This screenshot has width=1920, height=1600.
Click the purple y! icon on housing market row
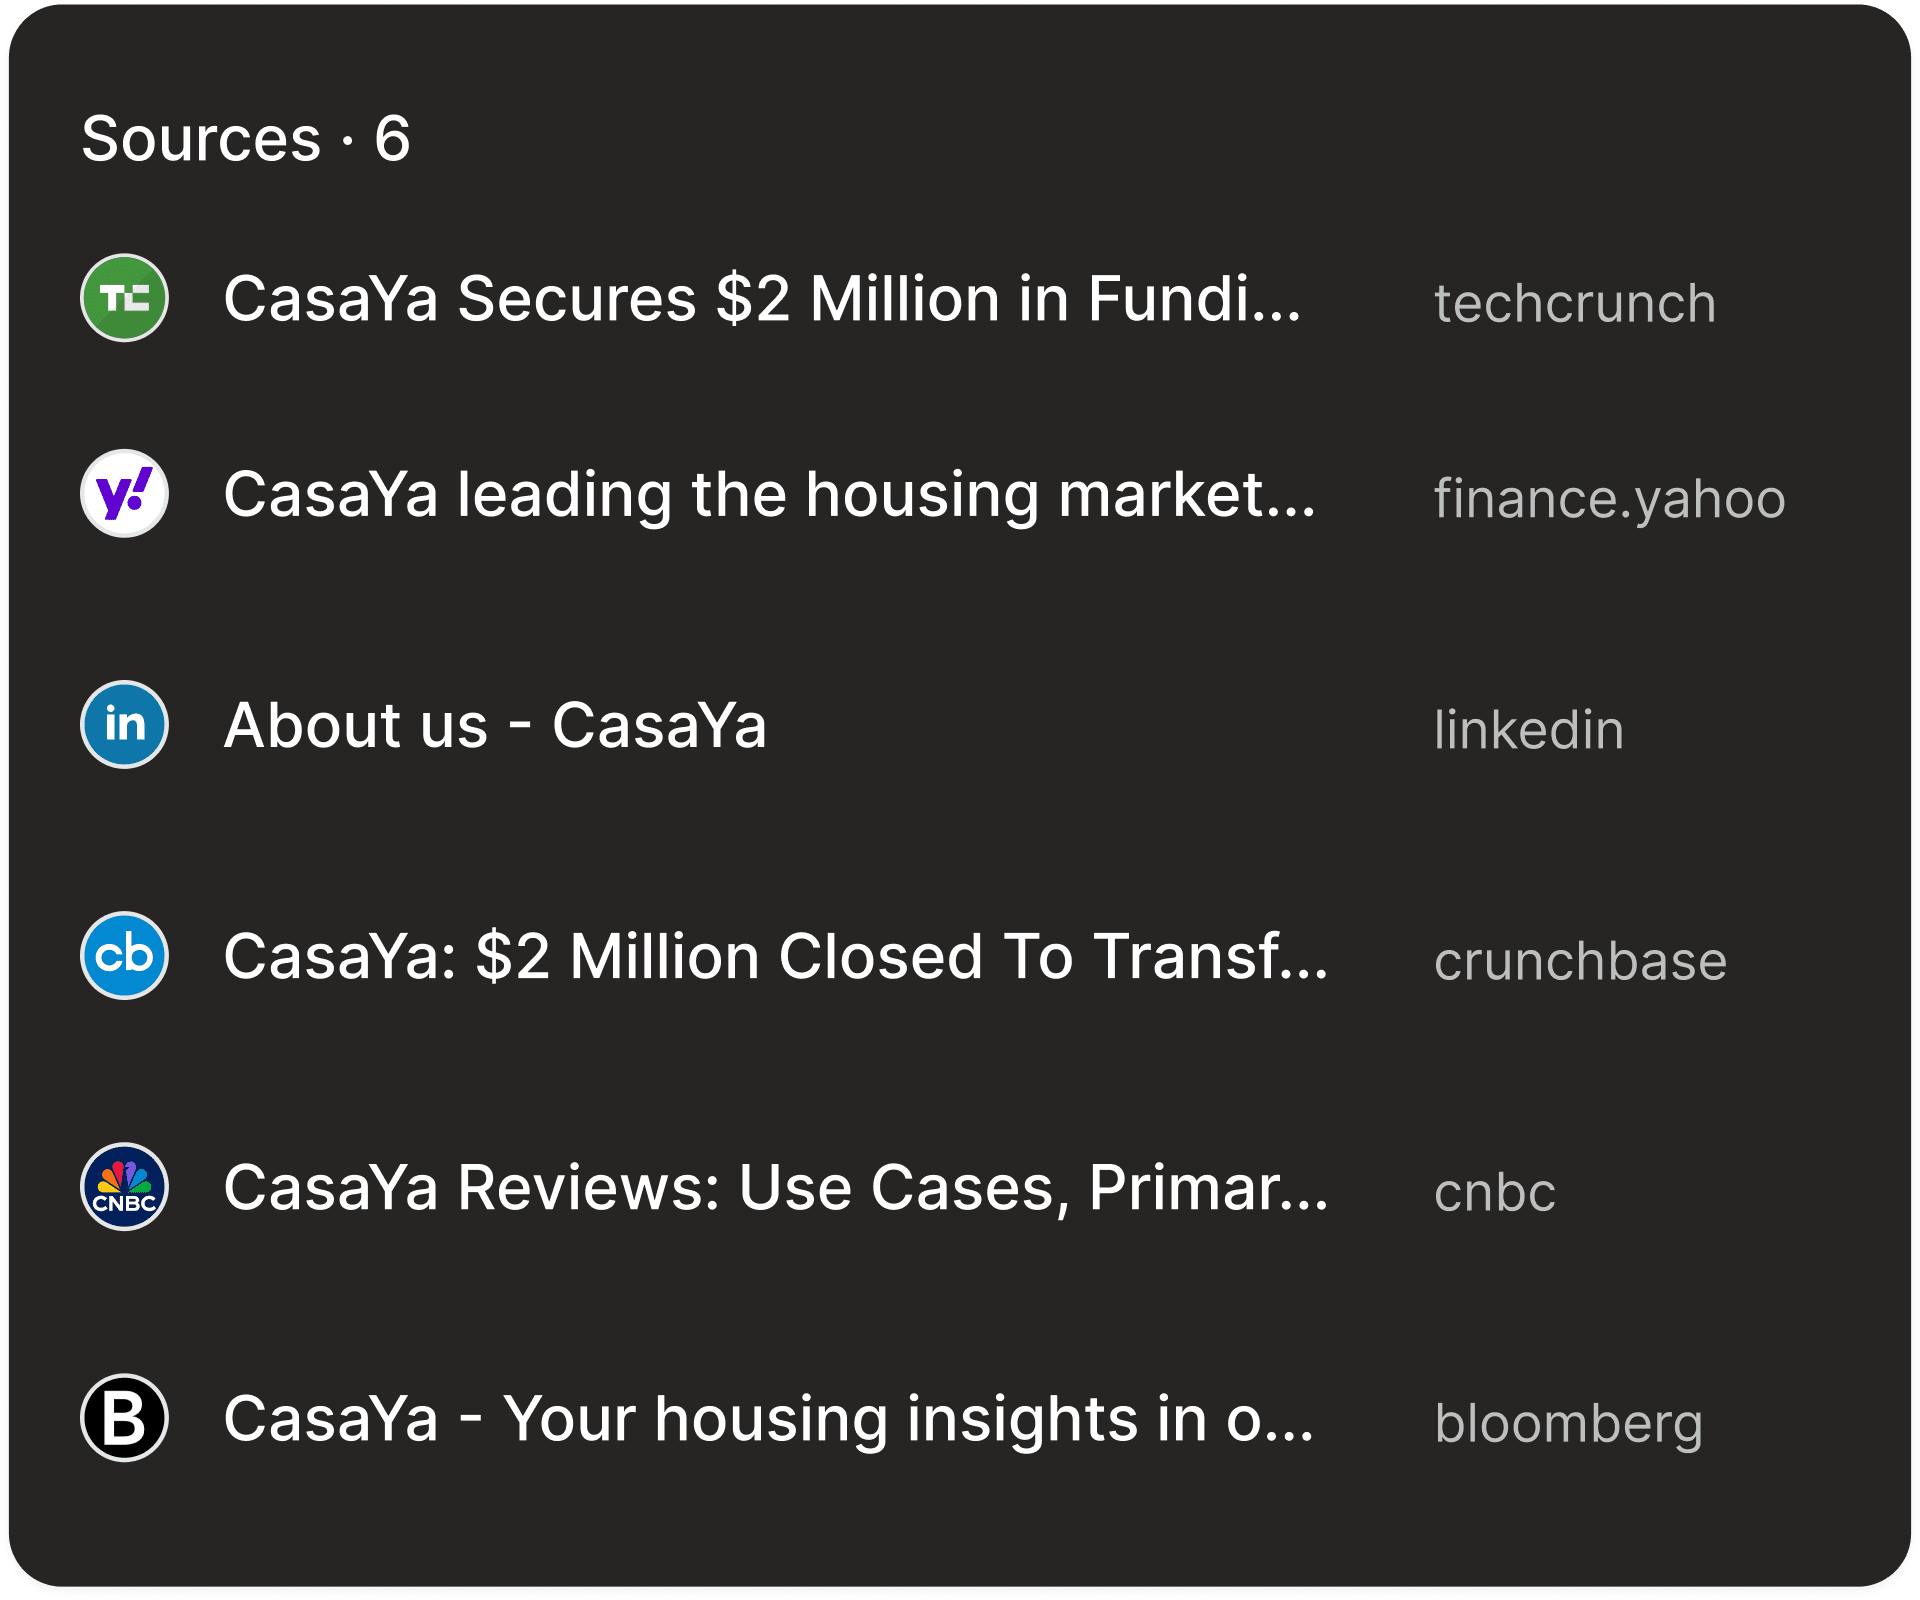tap(123, 492)
